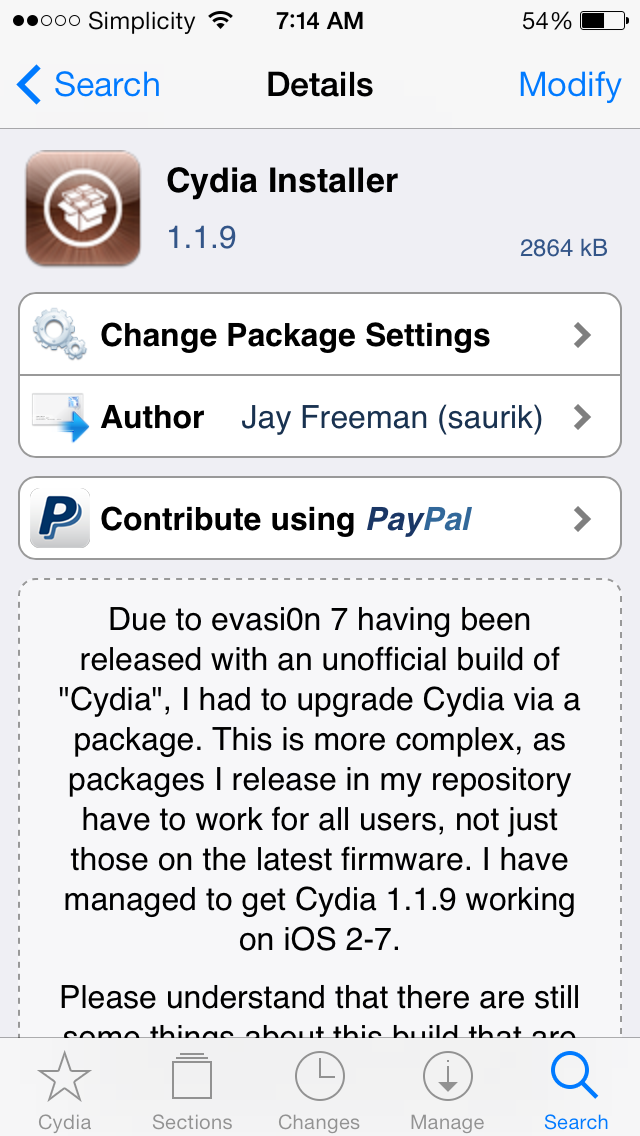
Task: Go to the Manage tab
Action: [x=447, y=1092]
